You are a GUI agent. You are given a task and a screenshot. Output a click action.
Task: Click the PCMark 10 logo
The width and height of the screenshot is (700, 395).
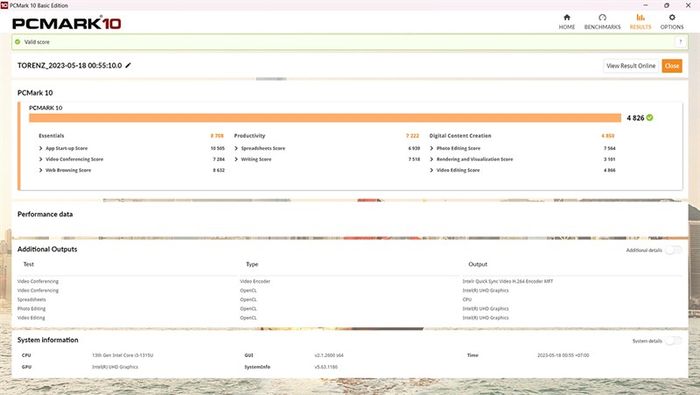[67, 23]
